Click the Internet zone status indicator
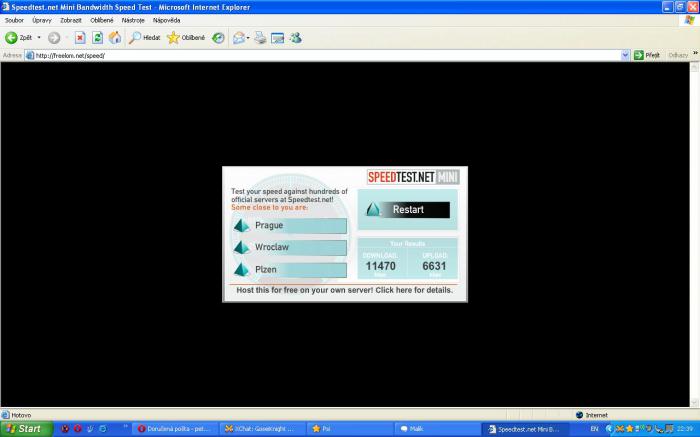This screenshot has height=437, width=700. click(592, 415)
